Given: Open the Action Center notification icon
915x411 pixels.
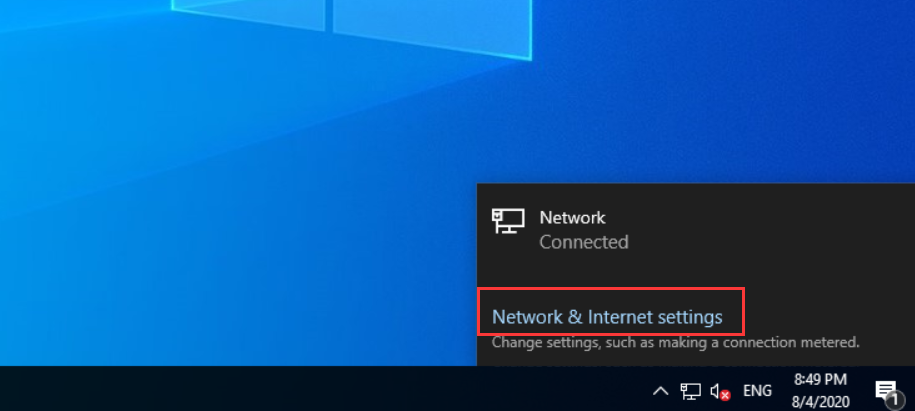Looking at the screenshot, I should click(885, 391).
